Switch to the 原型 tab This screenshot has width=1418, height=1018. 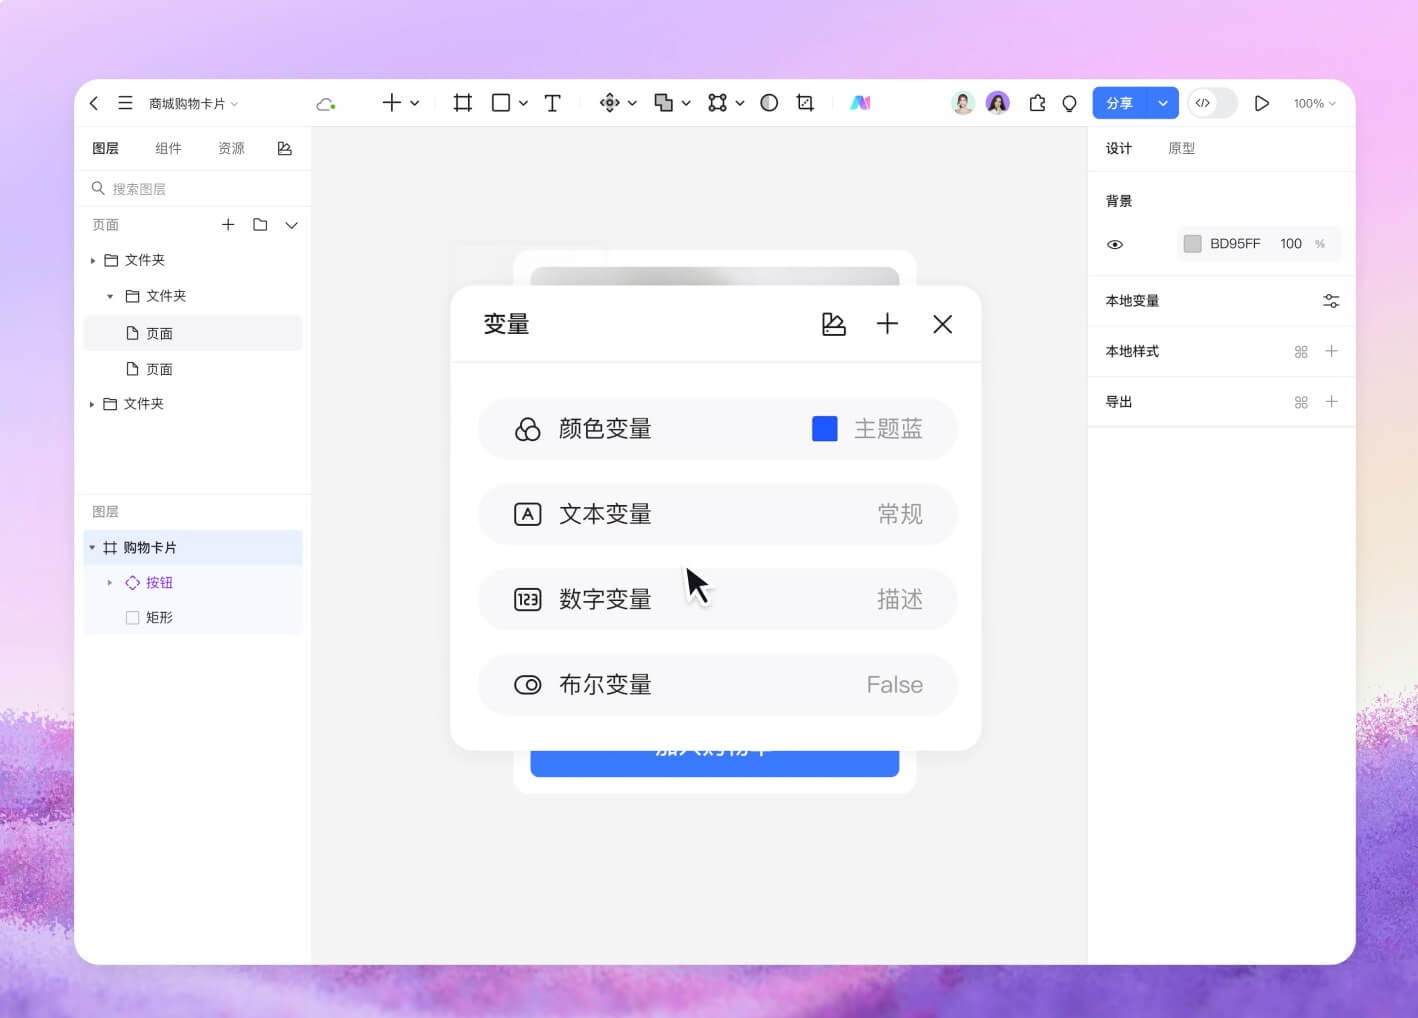click(x=1181, y=148)
